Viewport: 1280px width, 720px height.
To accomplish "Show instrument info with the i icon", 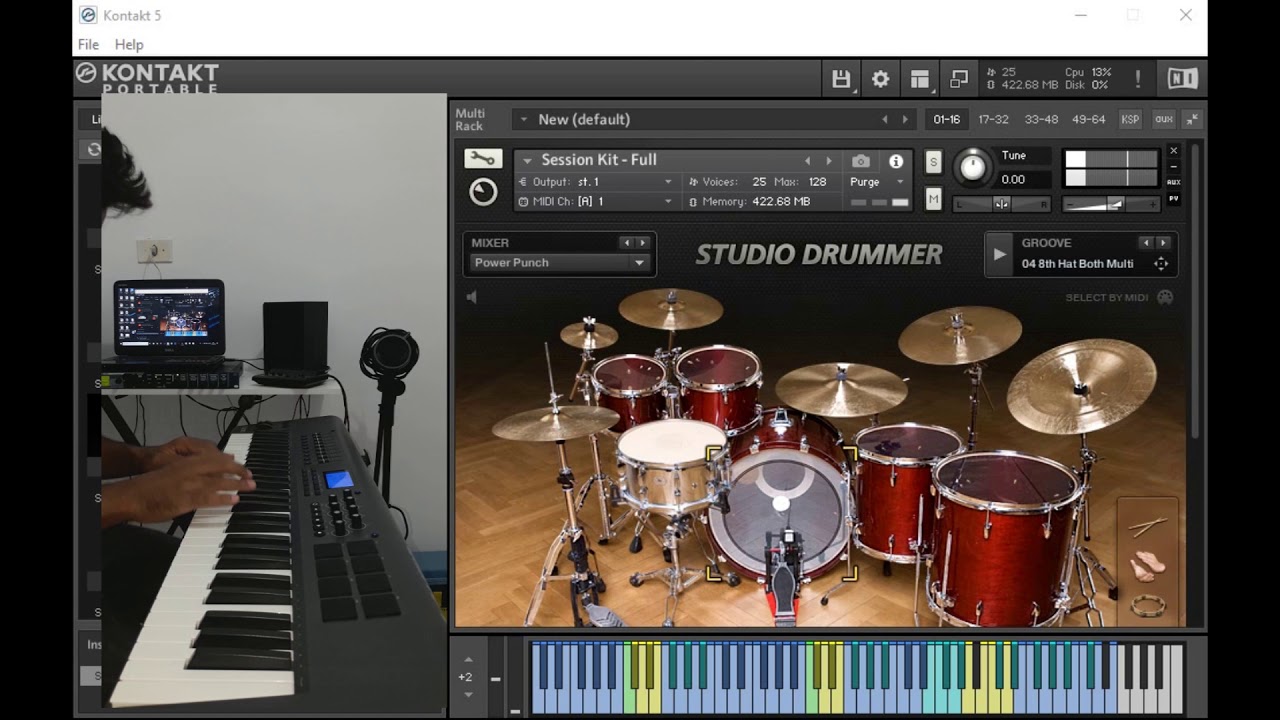I will (896, 161).
